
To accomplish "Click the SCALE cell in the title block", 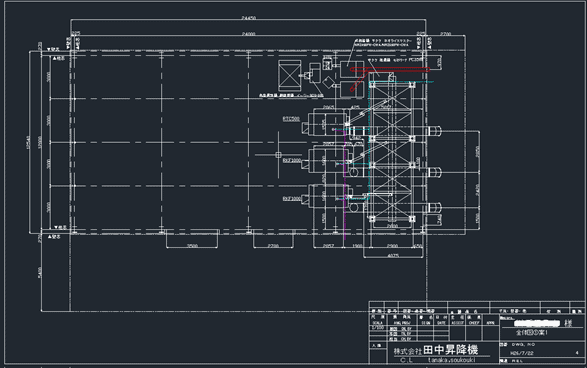I will tap(377, 322).
